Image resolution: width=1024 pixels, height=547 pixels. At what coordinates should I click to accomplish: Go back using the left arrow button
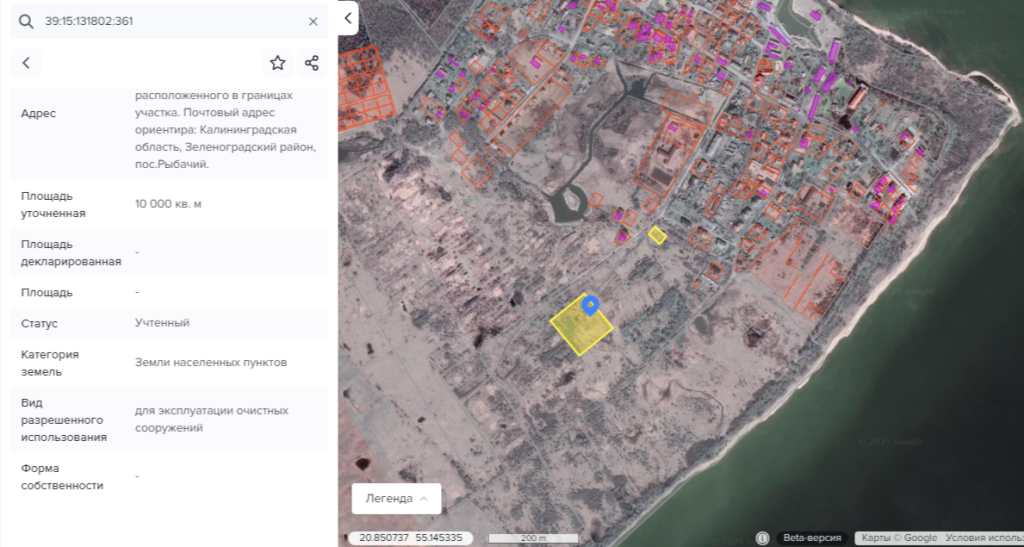(26, 63)
